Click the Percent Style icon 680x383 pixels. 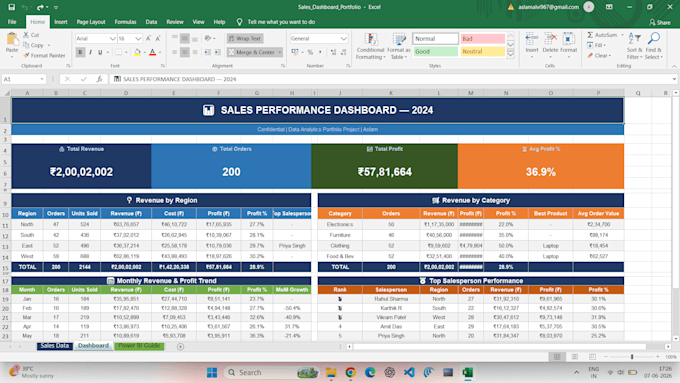coord(310,52)
